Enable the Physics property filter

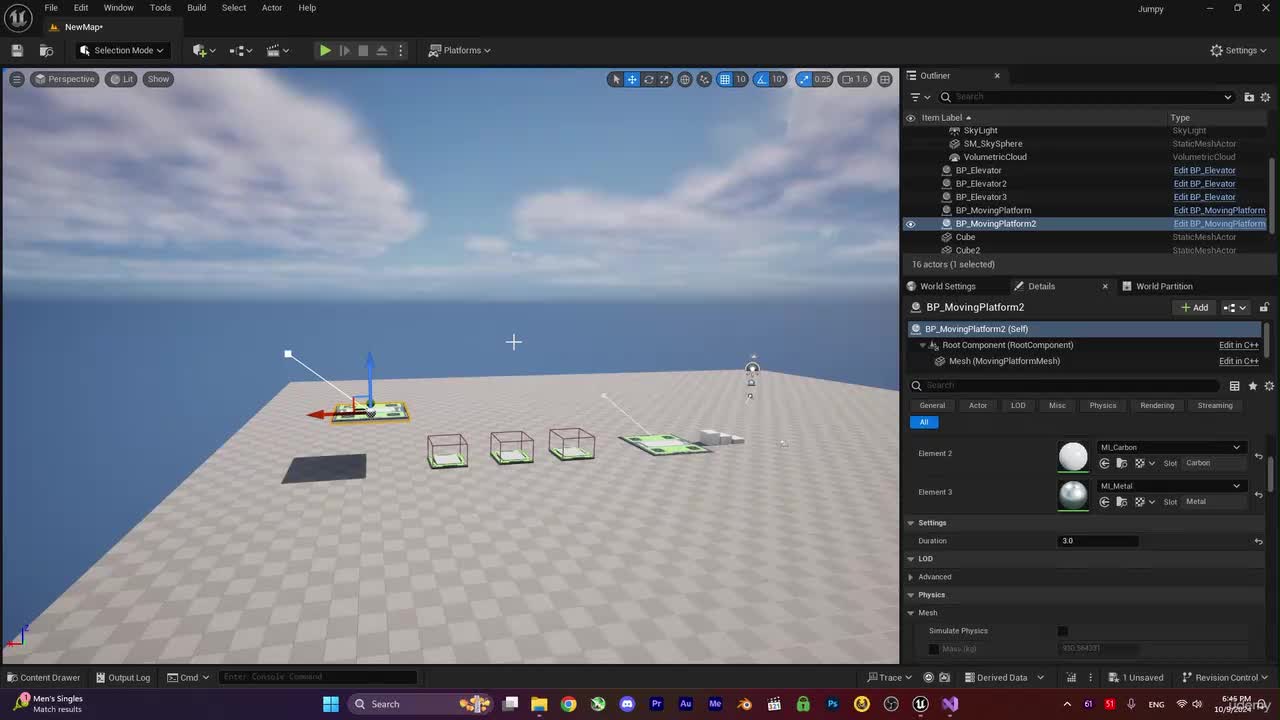(x=1103, y=406)
